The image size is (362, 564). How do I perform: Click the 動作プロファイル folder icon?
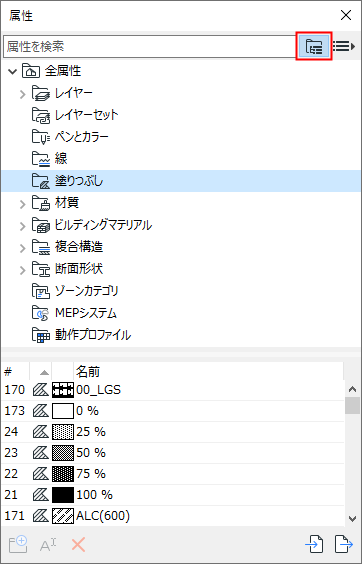[41, 336]
